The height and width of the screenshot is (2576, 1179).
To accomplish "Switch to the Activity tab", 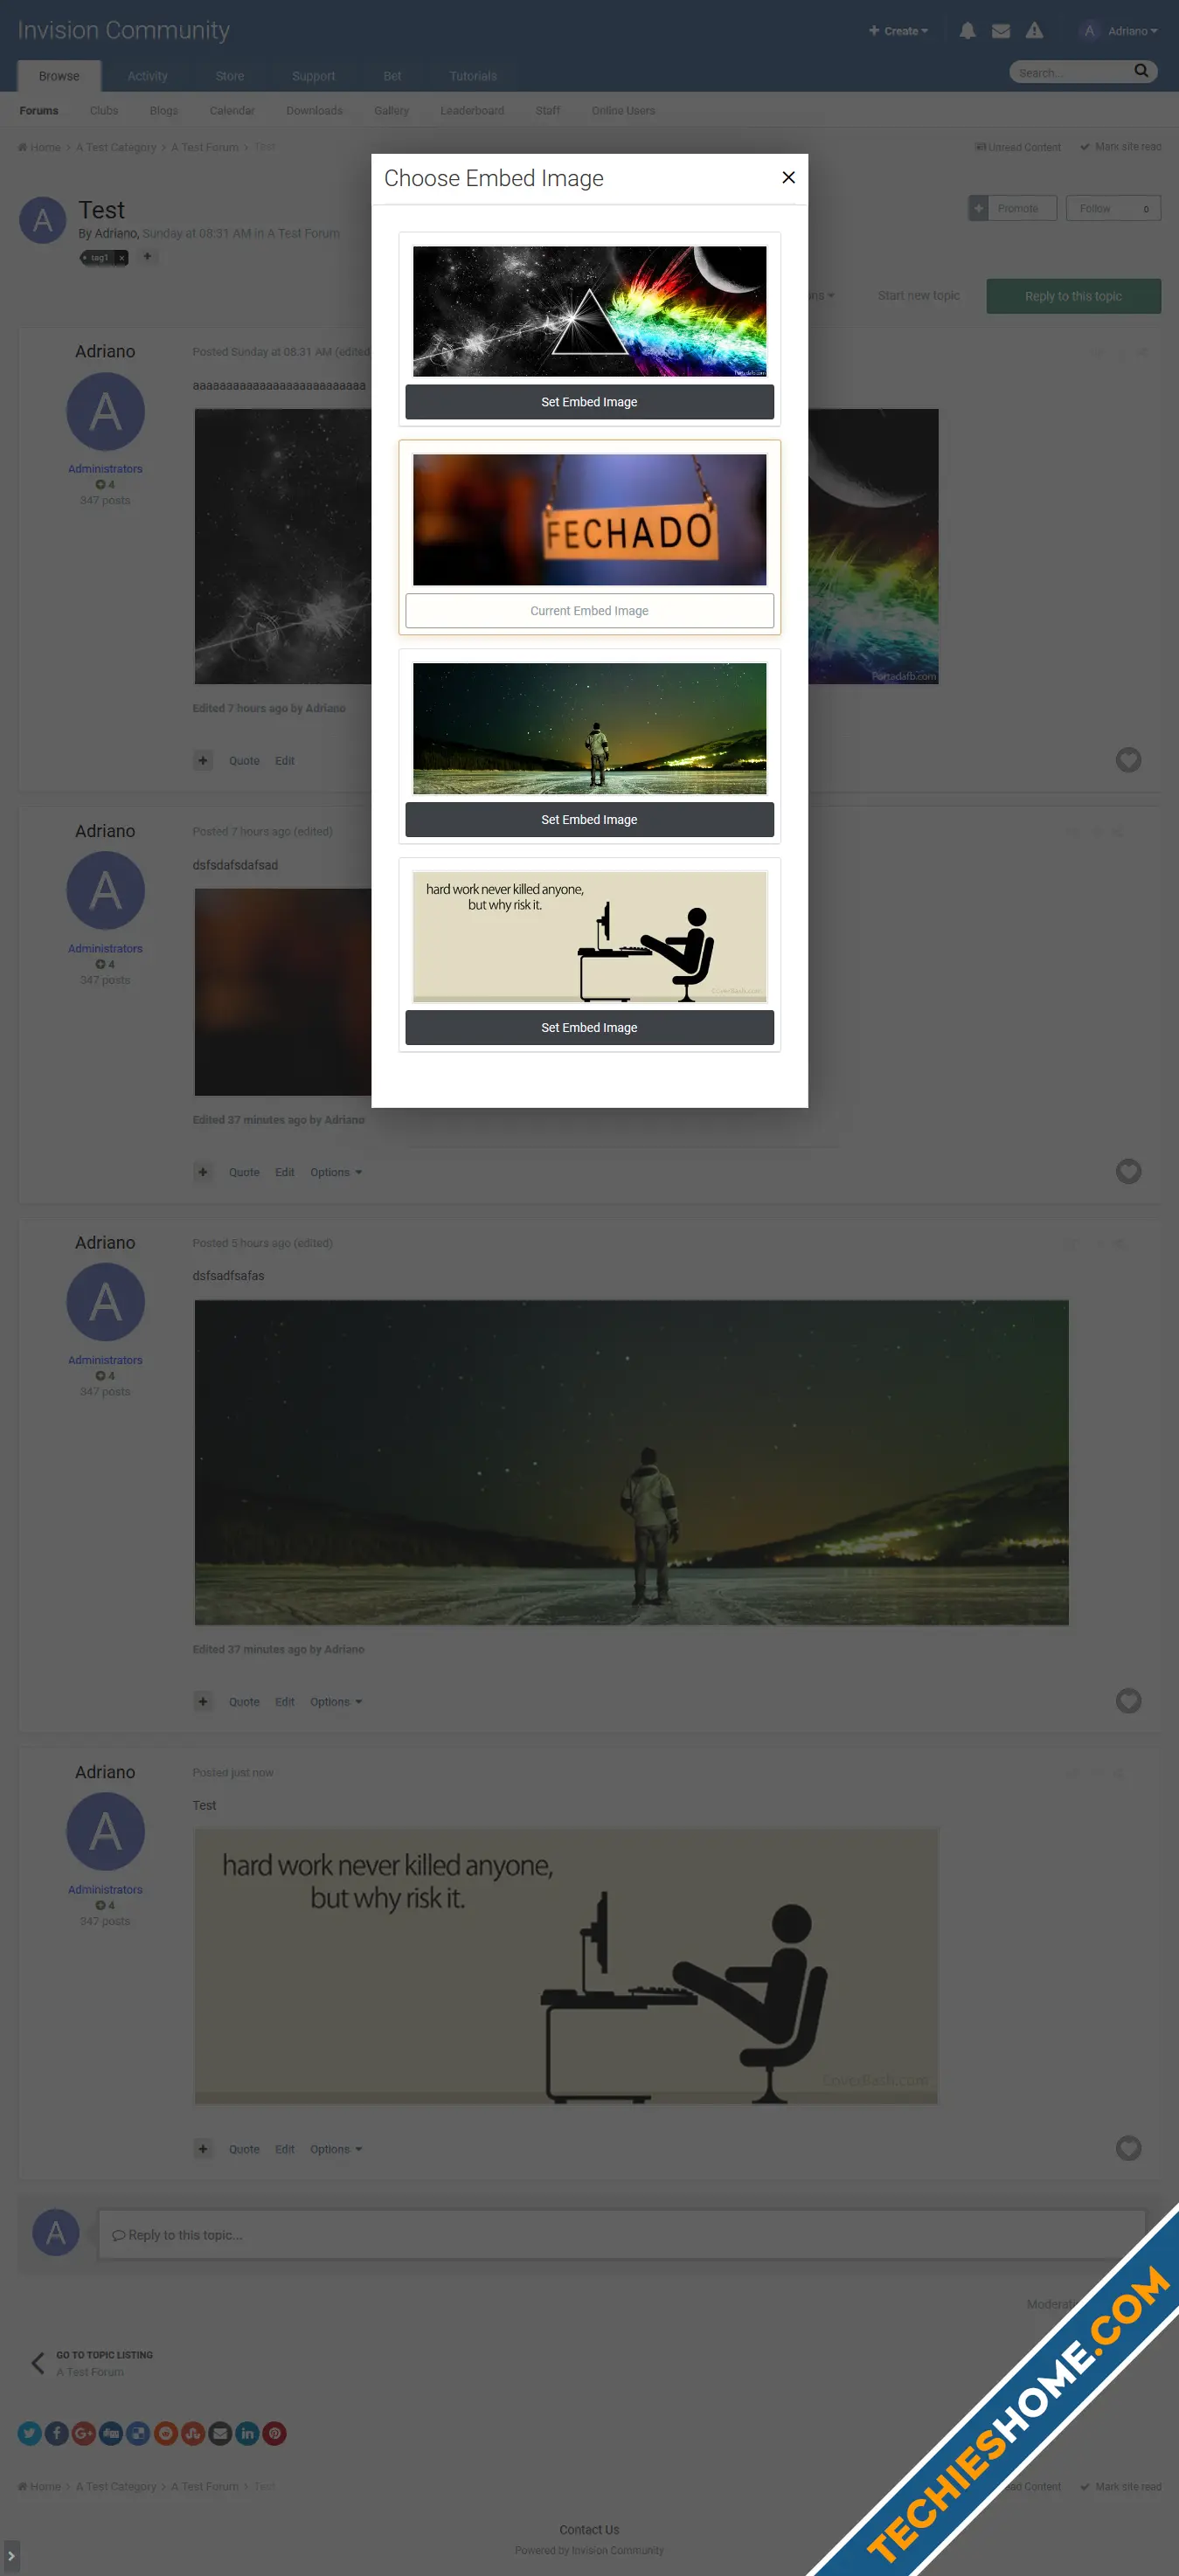I will [147, 76].
